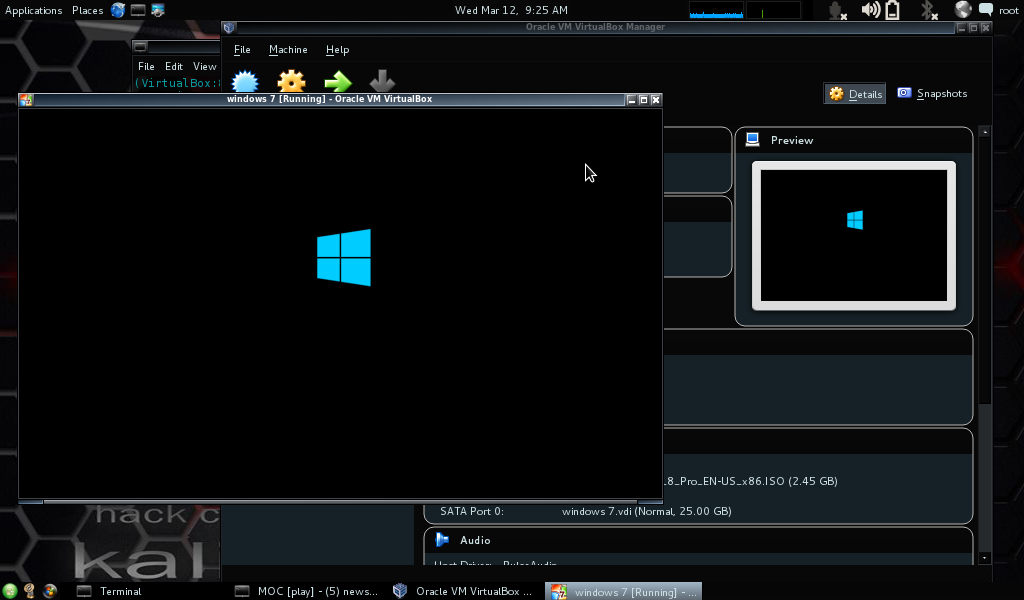The image size is (1024, 600).
Task: Click the VM window horizontal scrollbar
Action: click(x=340, y=502)
